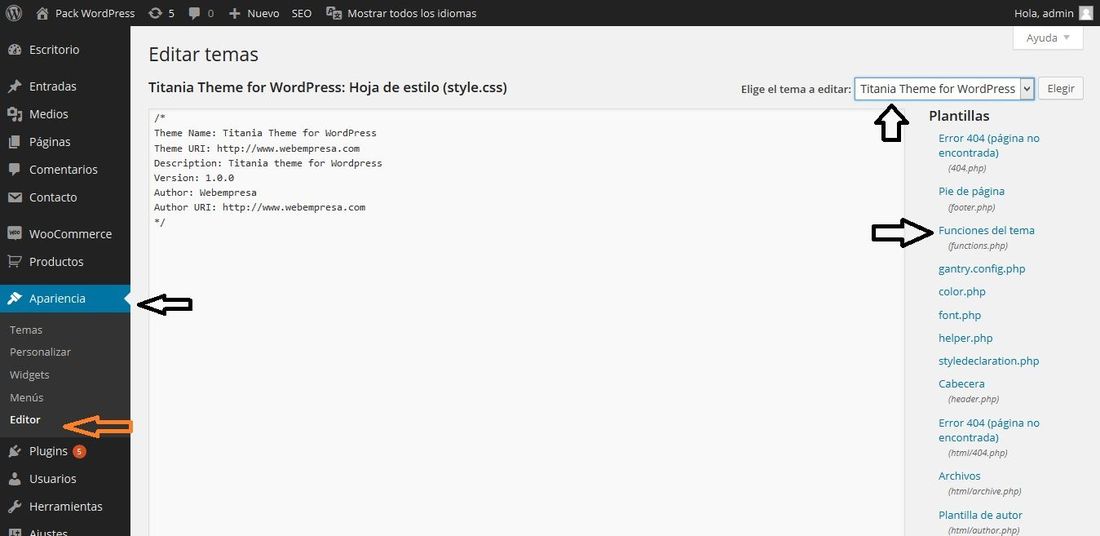Click Mostrar todos los idiomas
Screen dimensions: 1100x536
(412, 13)
